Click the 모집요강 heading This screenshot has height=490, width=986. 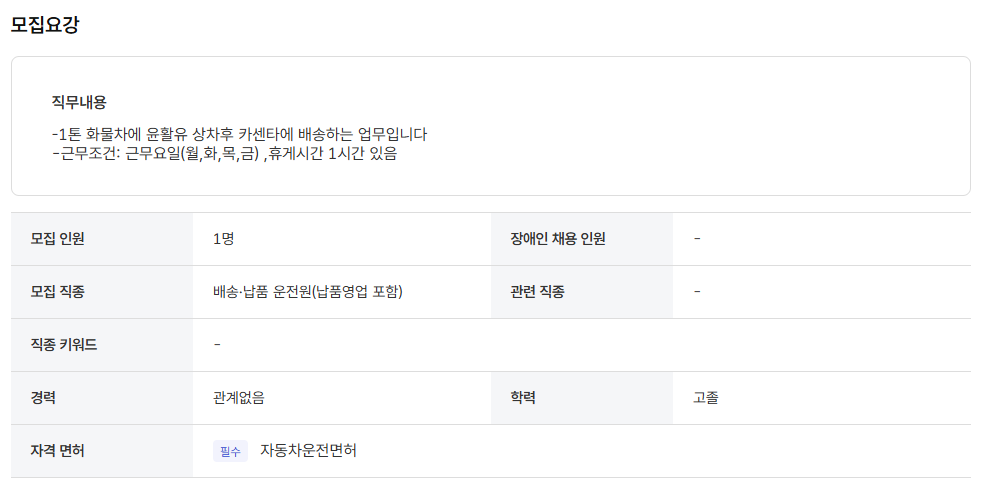pyautogui.click(x=45, y=25)
